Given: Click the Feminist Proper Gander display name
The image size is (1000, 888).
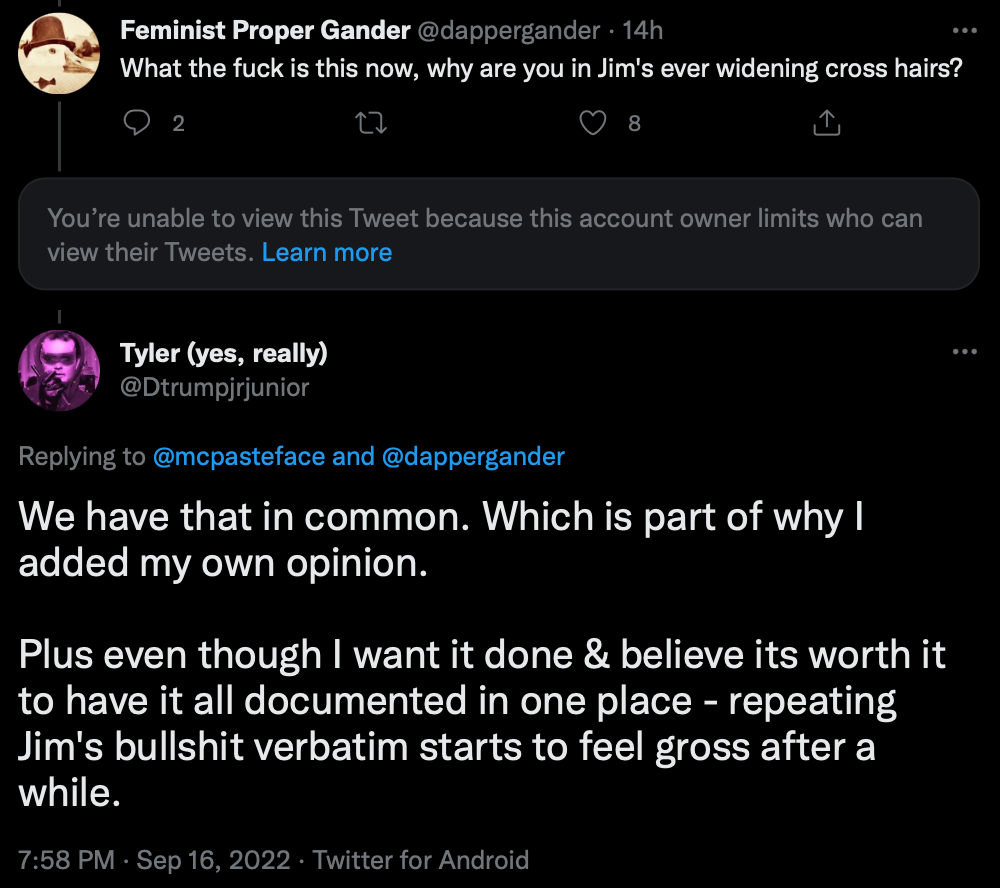Looking at the screenshot, I should pyautogui.click(x=265, y=31).
